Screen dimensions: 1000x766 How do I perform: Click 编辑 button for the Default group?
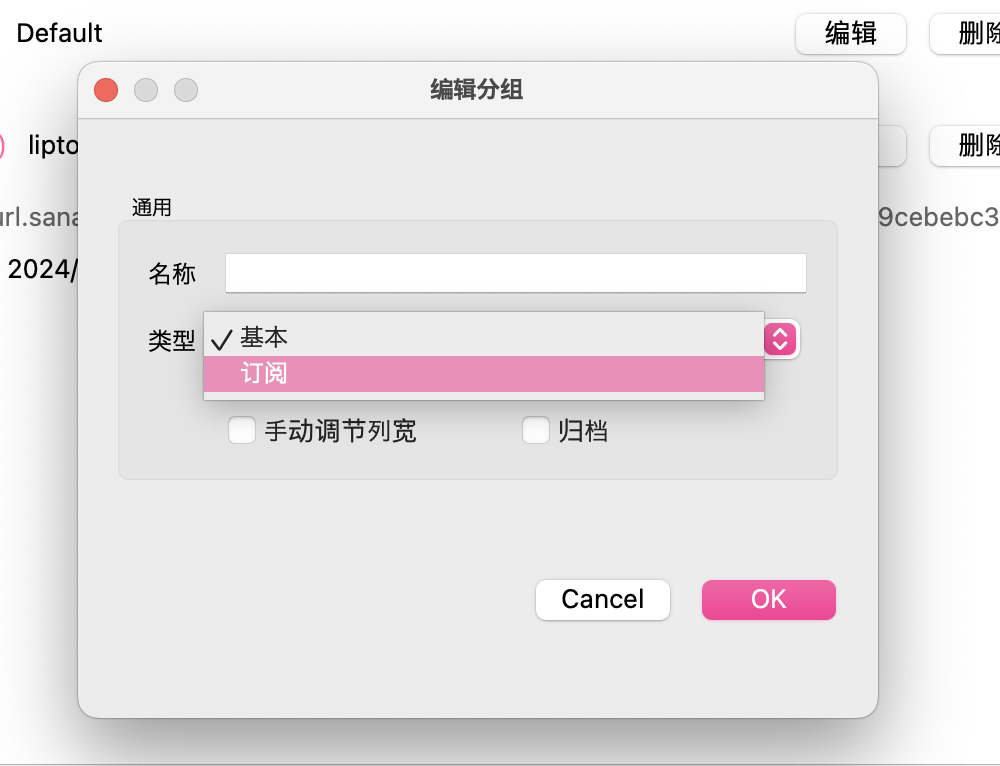tap(850, 33)
